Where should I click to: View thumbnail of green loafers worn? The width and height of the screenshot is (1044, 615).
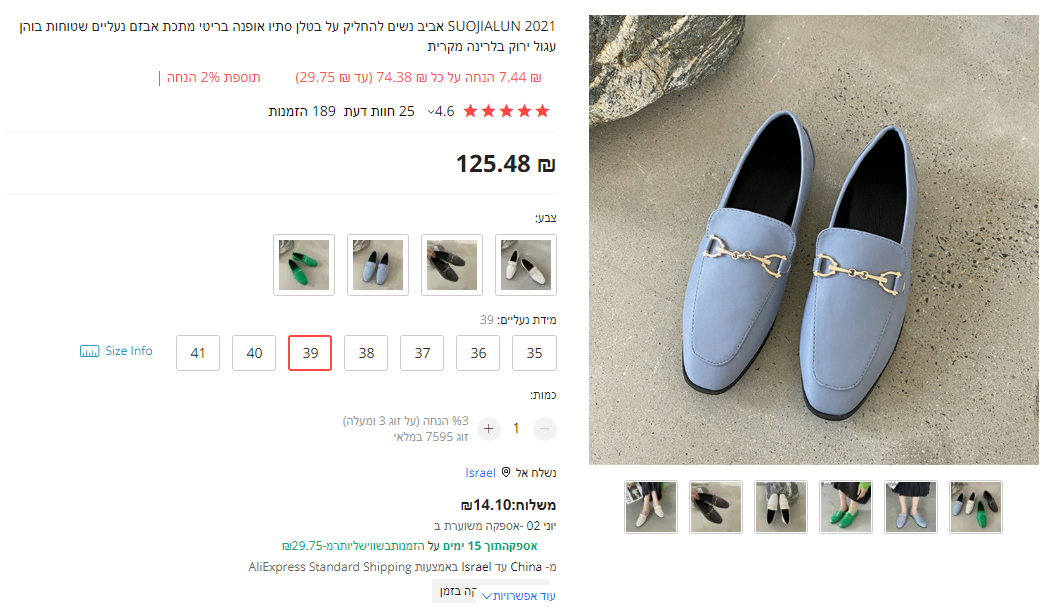[846, 507]
